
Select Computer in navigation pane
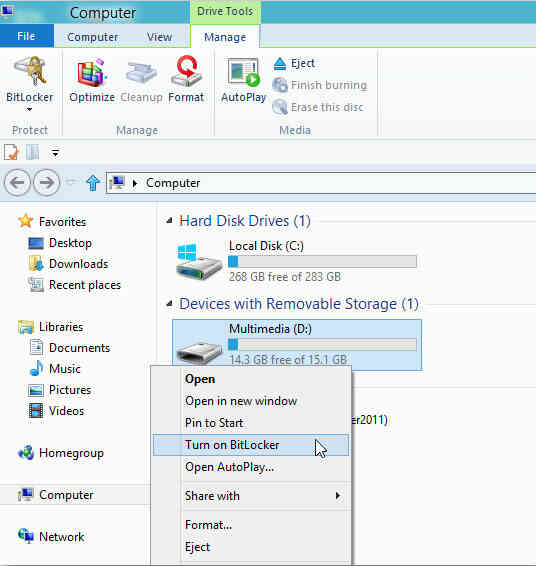coord(75,495)
